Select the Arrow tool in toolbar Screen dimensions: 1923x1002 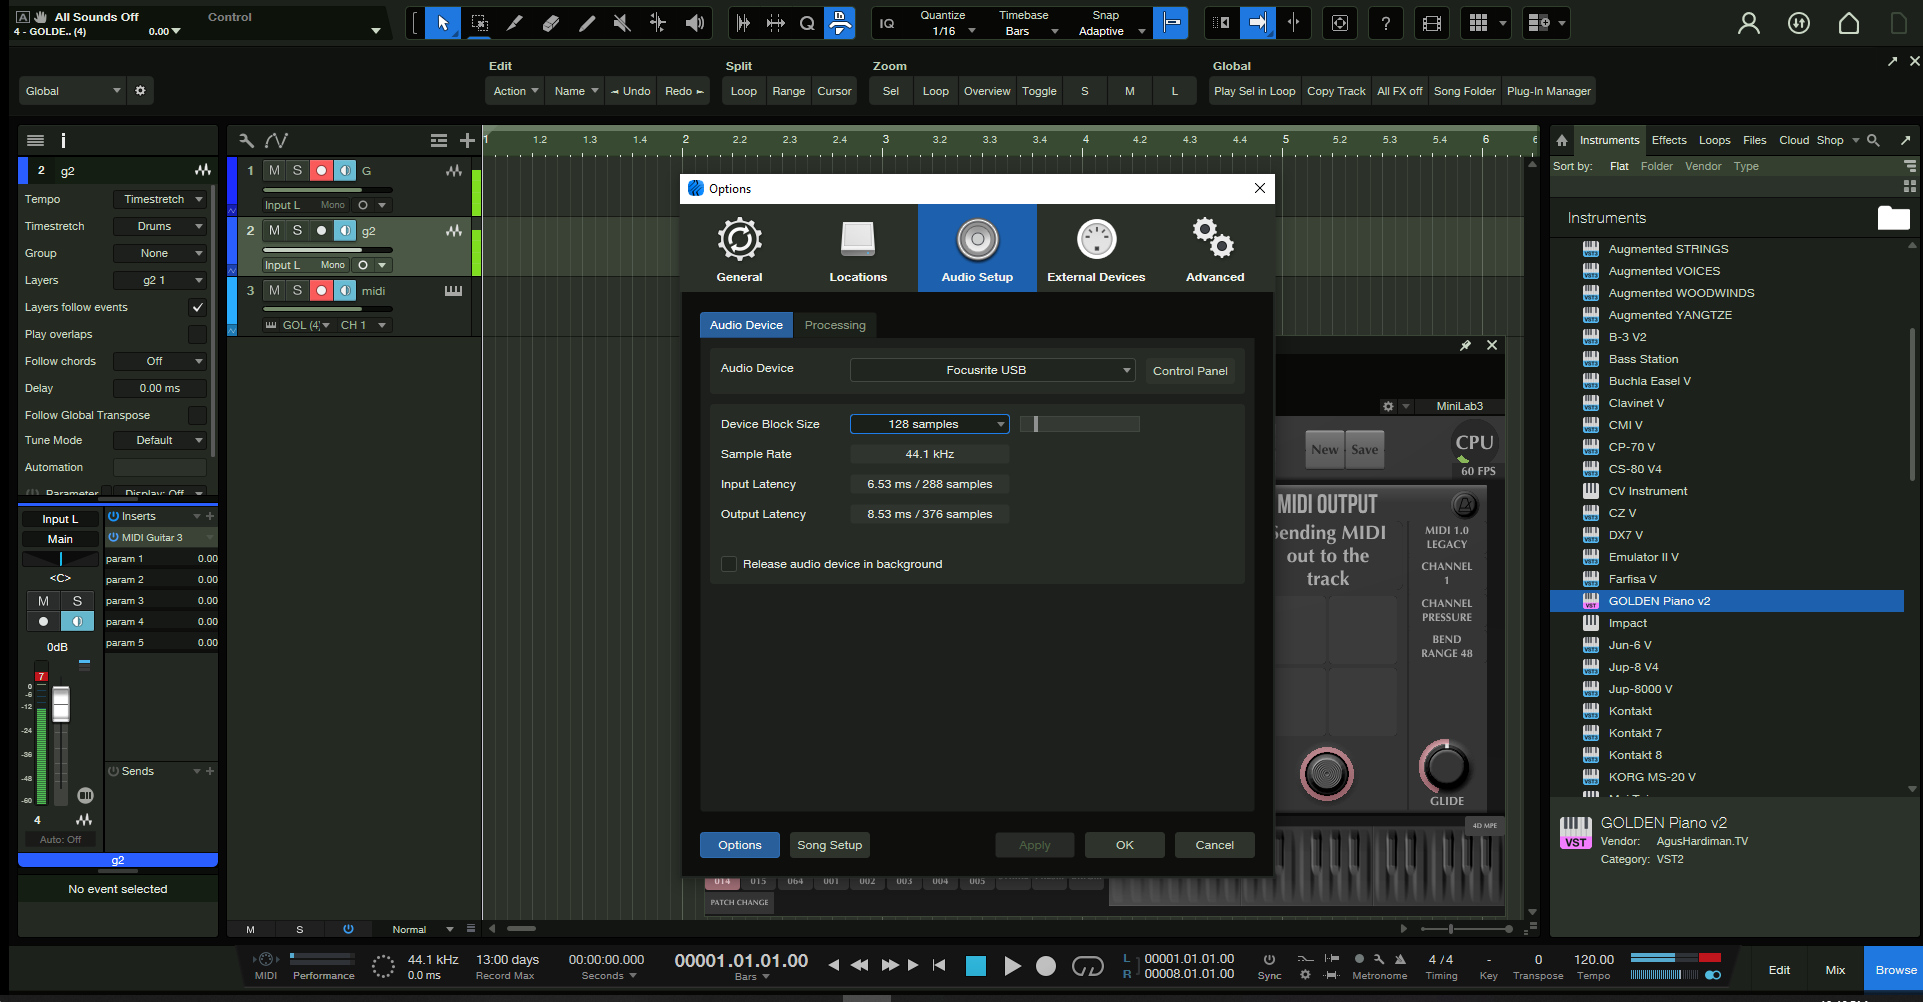point(442,23)
